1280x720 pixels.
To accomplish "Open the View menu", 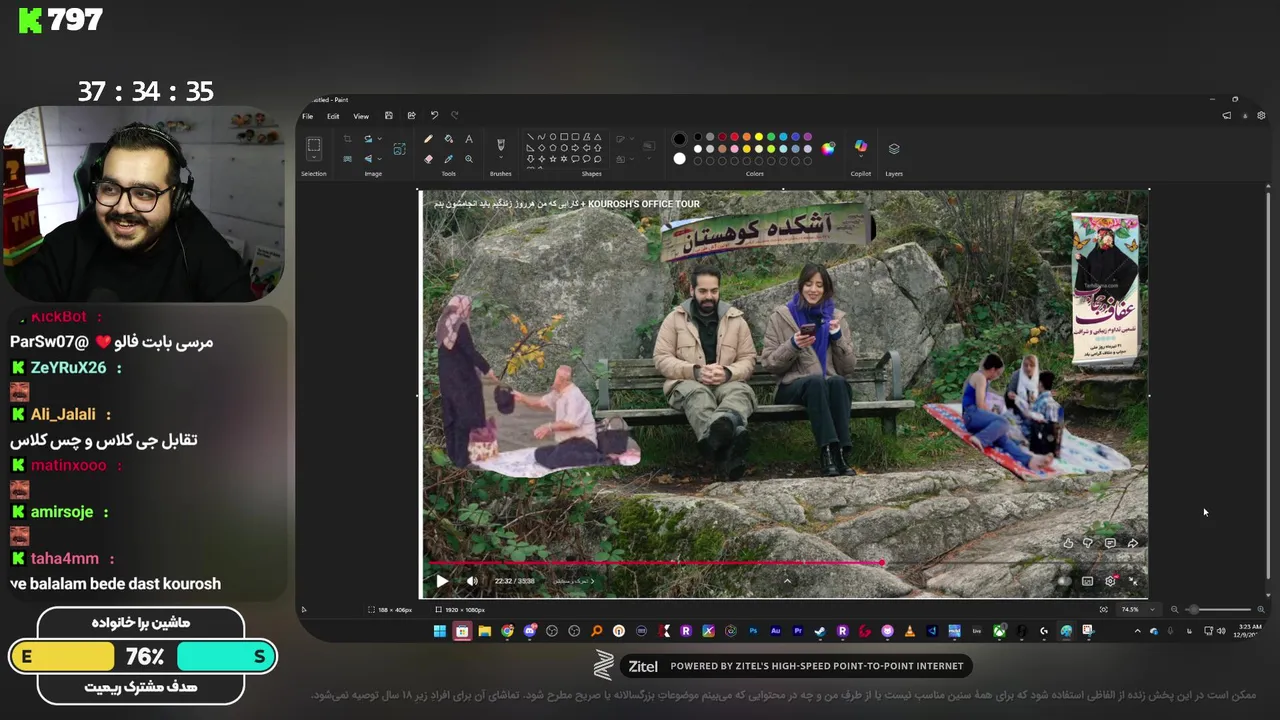I will click(x=361, y=116).
